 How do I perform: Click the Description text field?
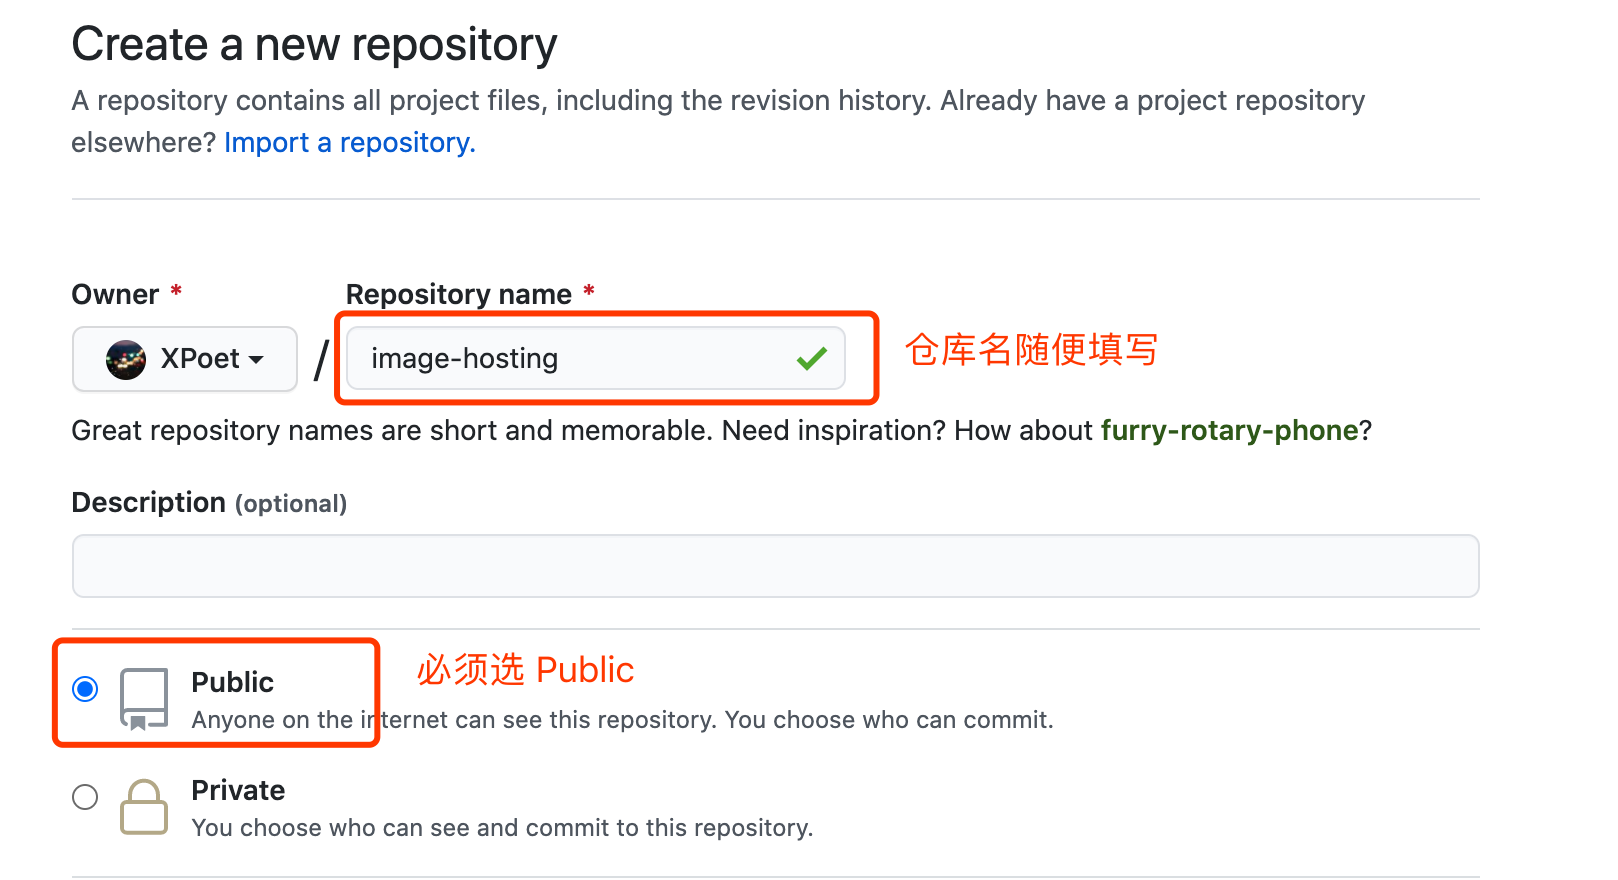(776, 566)
